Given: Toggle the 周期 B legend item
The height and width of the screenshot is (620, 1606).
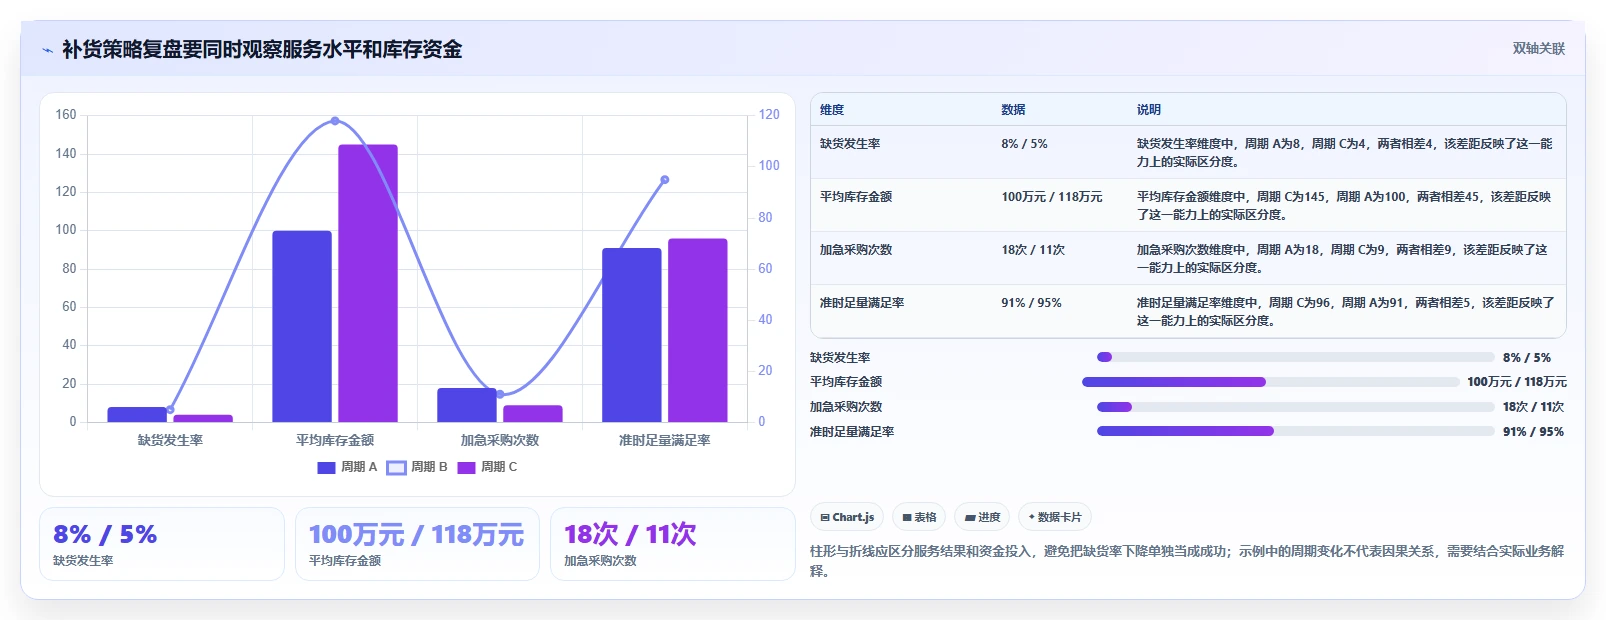Looking at the screenshot, I should [x=417, y=467].
